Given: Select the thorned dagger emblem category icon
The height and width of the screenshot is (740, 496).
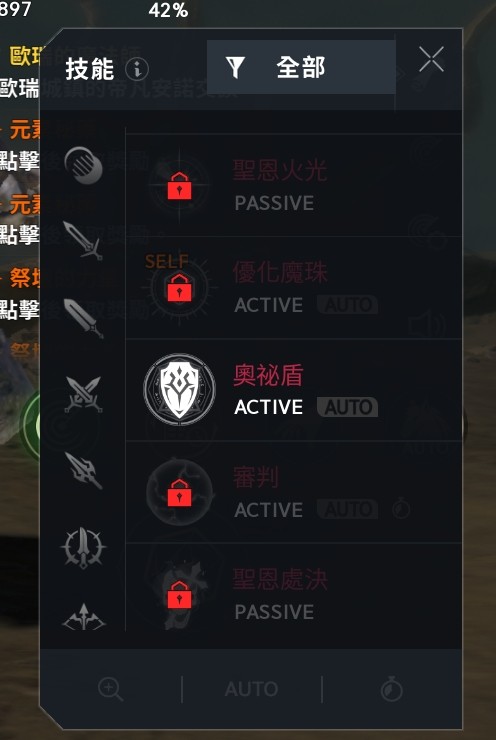Looking at the screenshot, I should (x=84, y=547).
